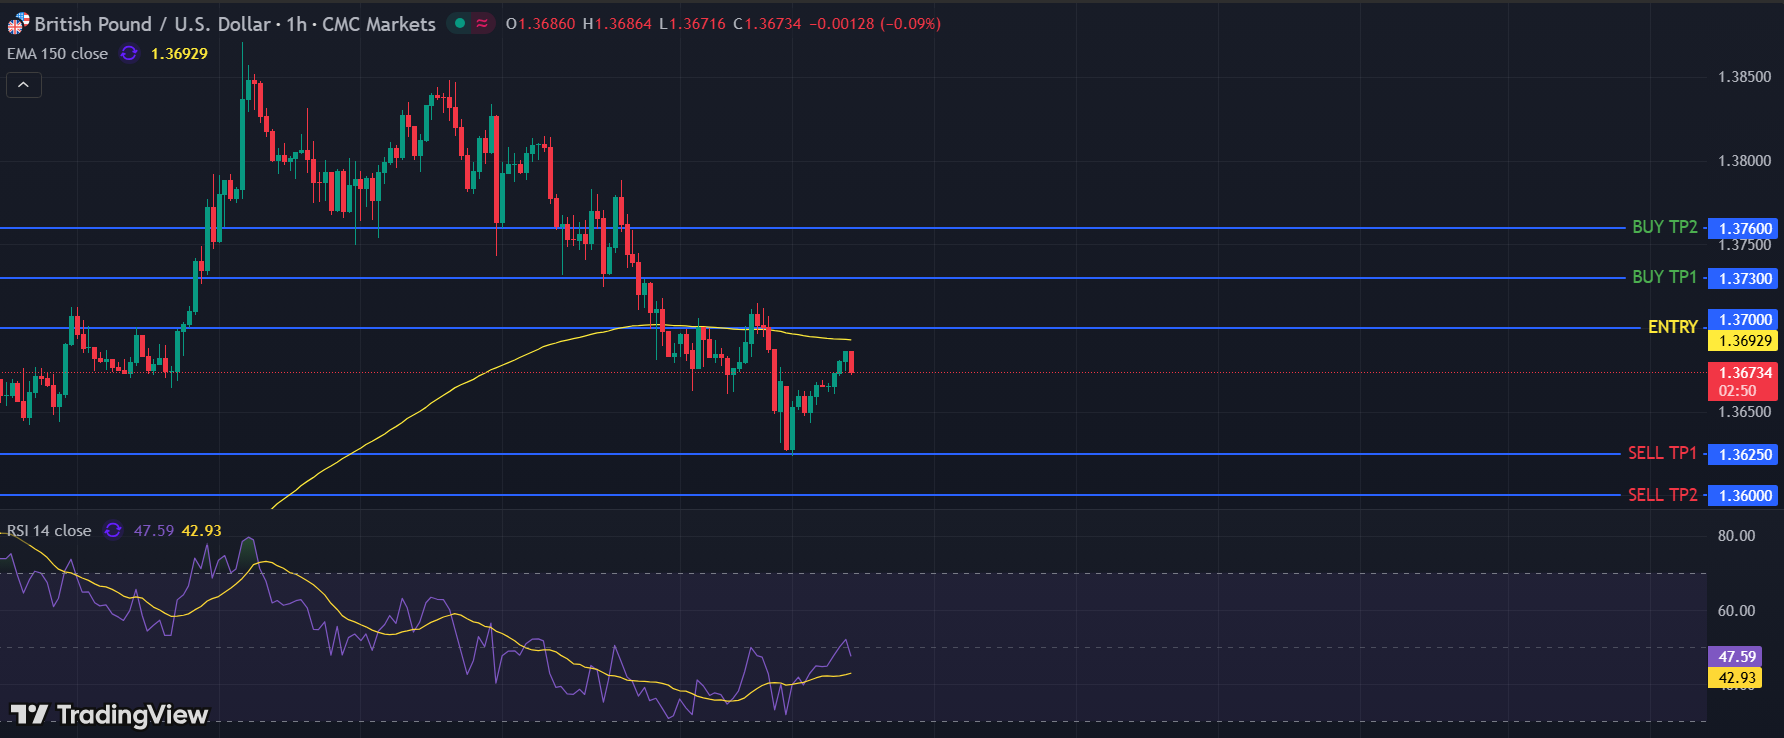1784x738 pixels.
Task: Click the BUY TP2 line label
Action: tap(1664, 227)
